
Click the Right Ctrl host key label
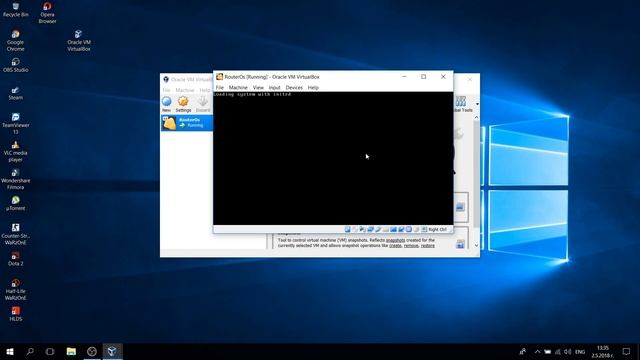(438, 230)
